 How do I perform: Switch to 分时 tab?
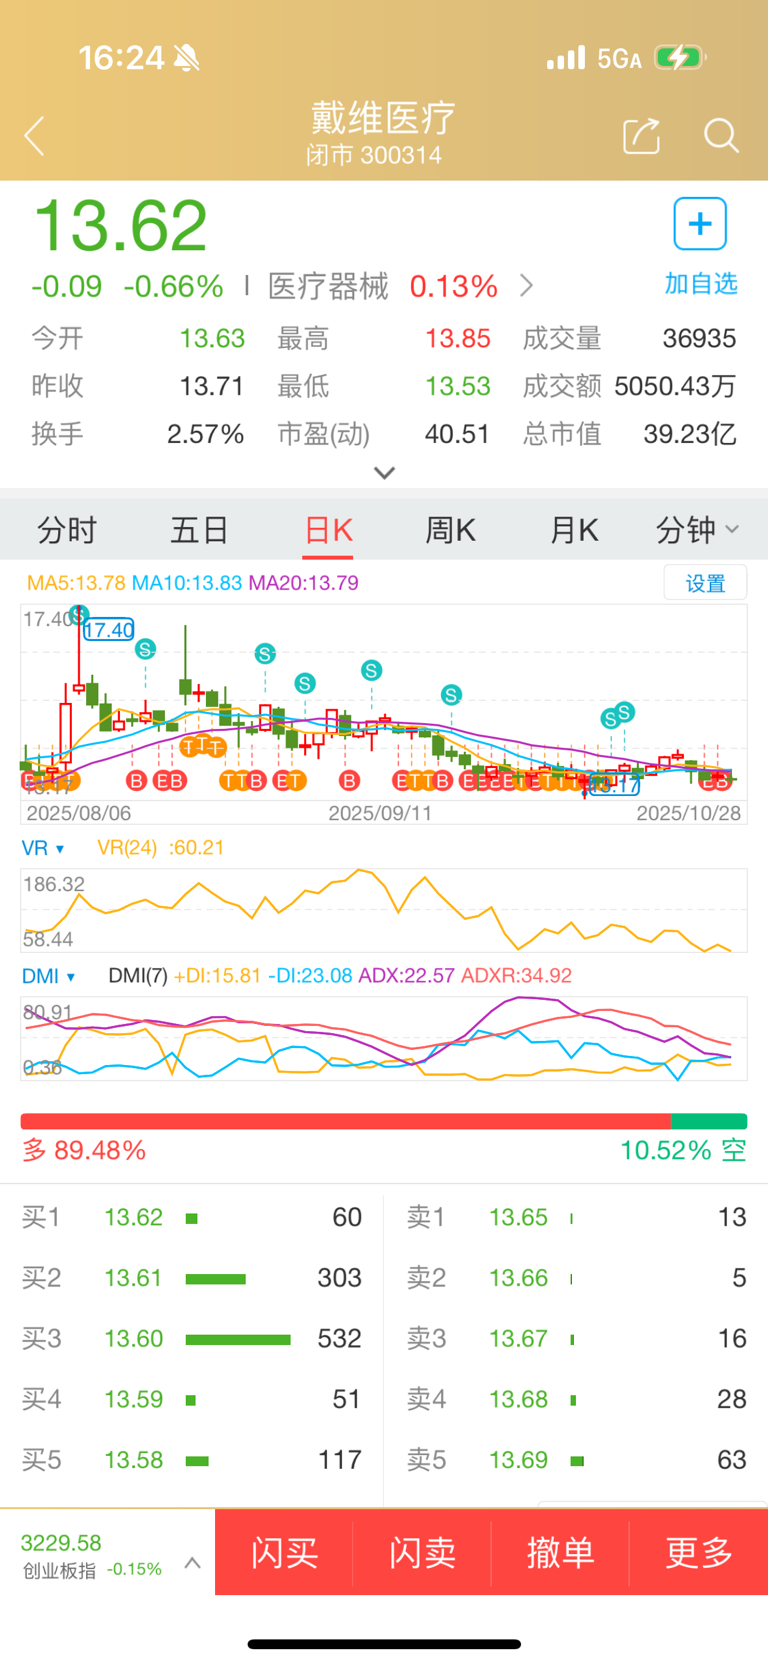tap(67, 530)
